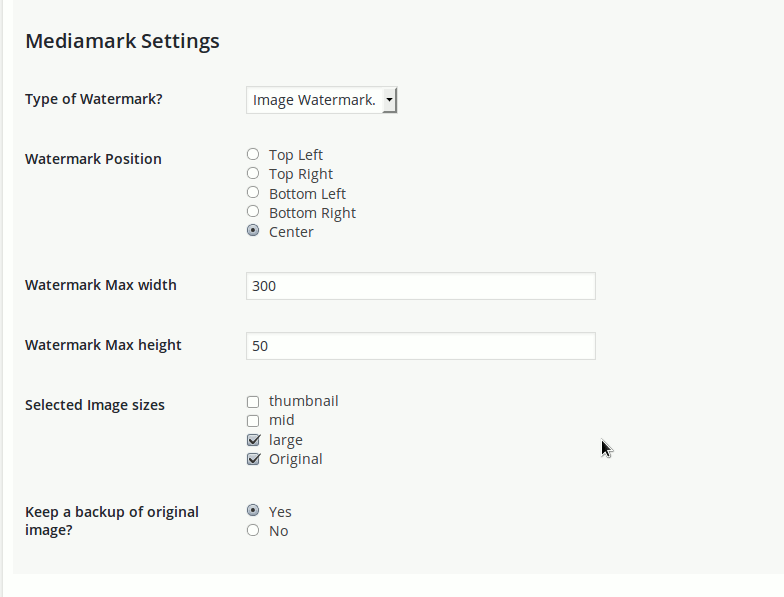Click the Watermark Position label text
Image resolution: width=784 pixels, height=597 pixels.
pyautogui.click(x=94, y=159)
